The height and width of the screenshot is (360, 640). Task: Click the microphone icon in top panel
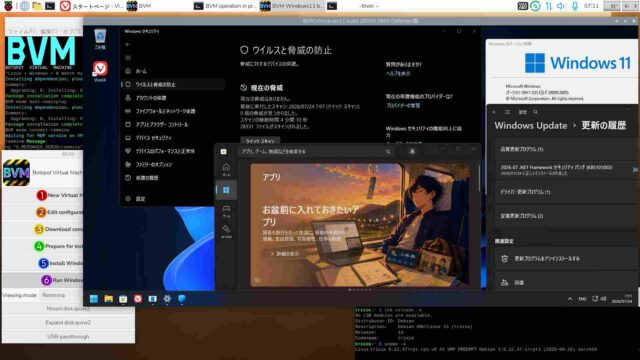(575, 6)
